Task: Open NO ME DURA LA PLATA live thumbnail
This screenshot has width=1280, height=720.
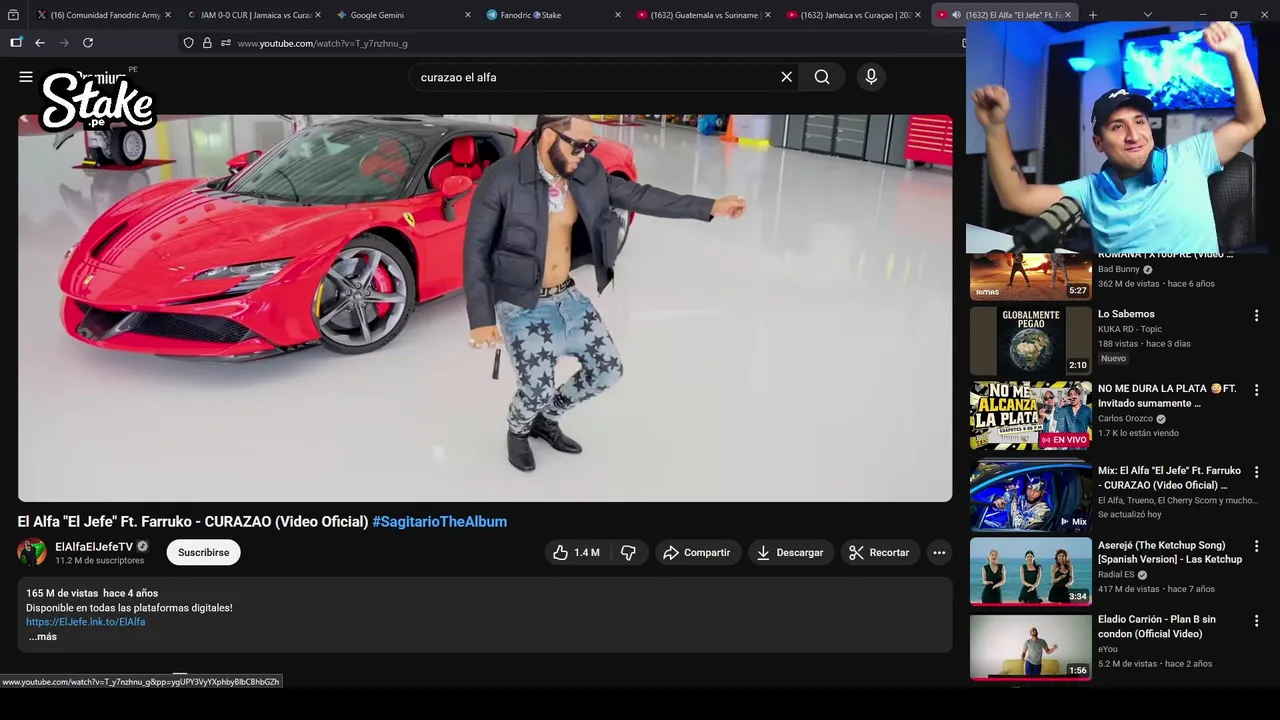Action: tap(1030, 415)
